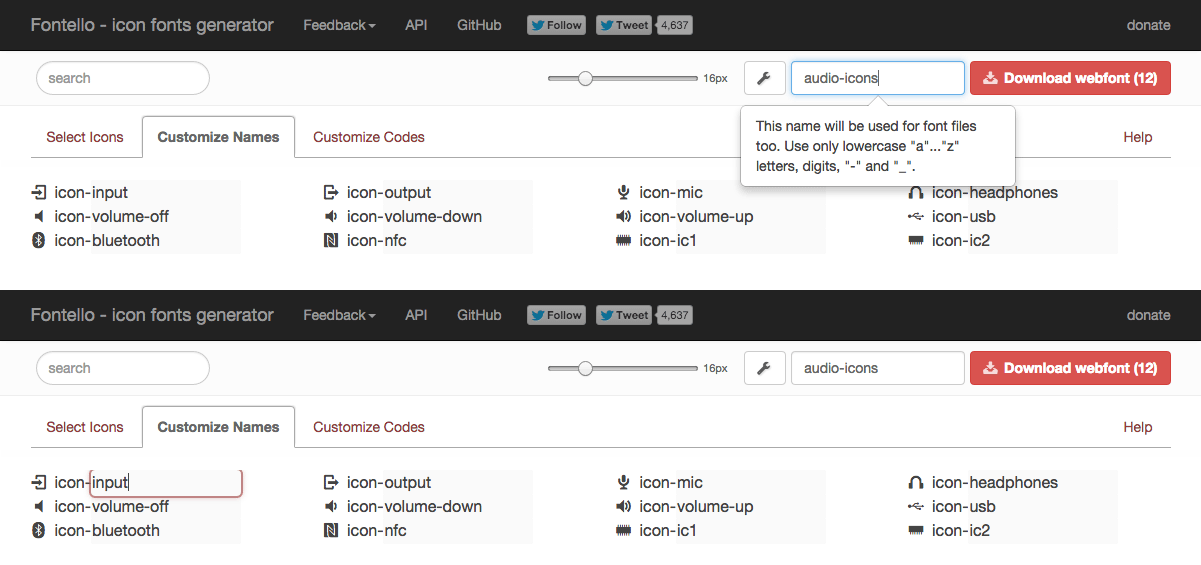Open the GitHub link in upper navbar
The height and width of the screenshot is (565, 1201).
(479, 25)
